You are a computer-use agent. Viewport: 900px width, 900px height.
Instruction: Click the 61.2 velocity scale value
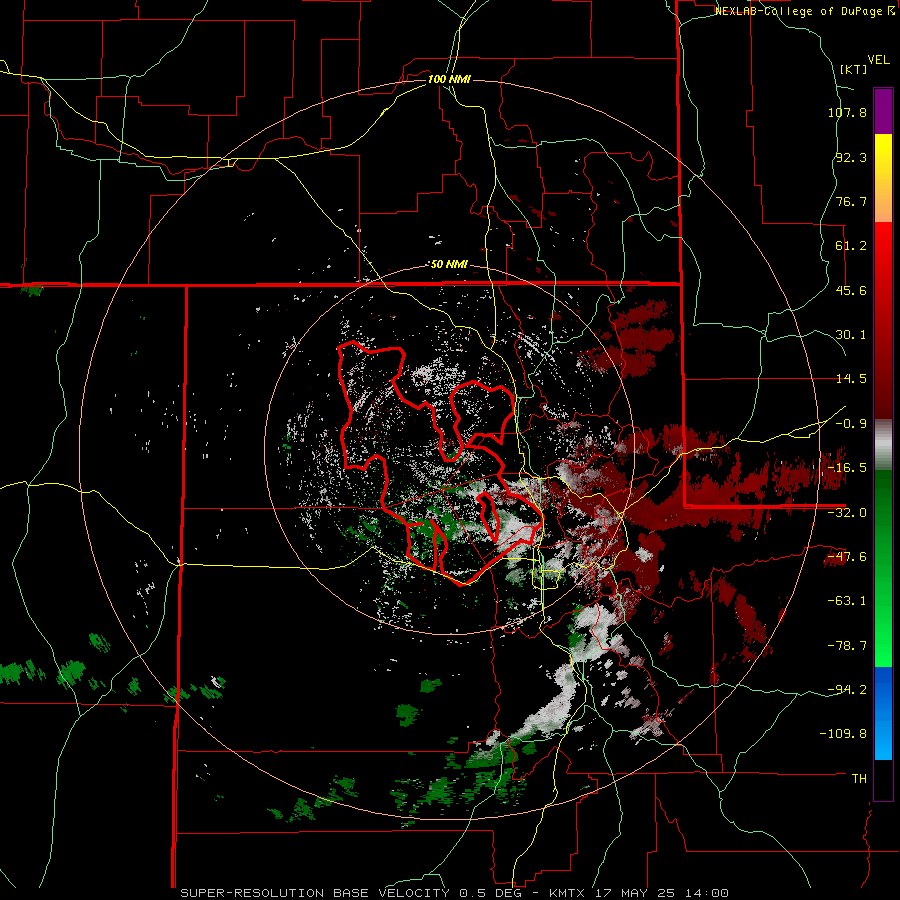(851, 246)
